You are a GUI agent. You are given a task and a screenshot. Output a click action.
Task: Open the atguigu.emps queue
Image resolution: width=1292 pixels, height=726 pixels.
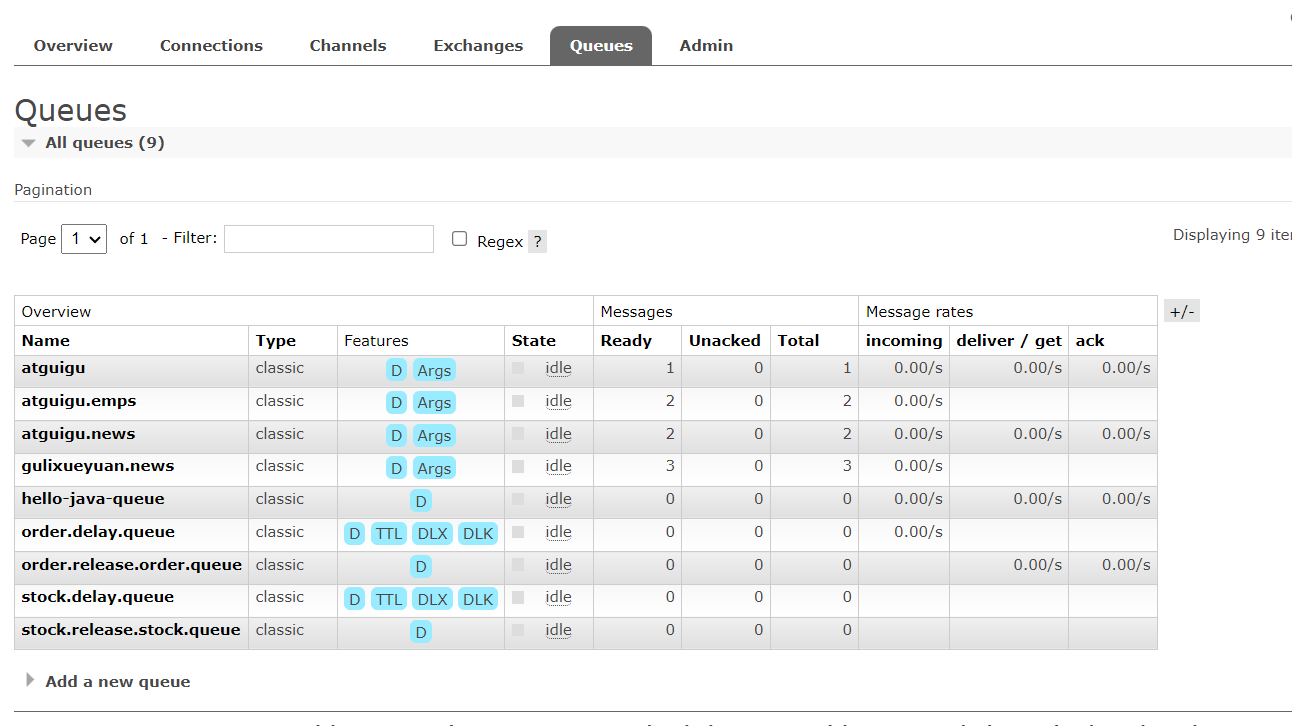(x=79, y=401)
